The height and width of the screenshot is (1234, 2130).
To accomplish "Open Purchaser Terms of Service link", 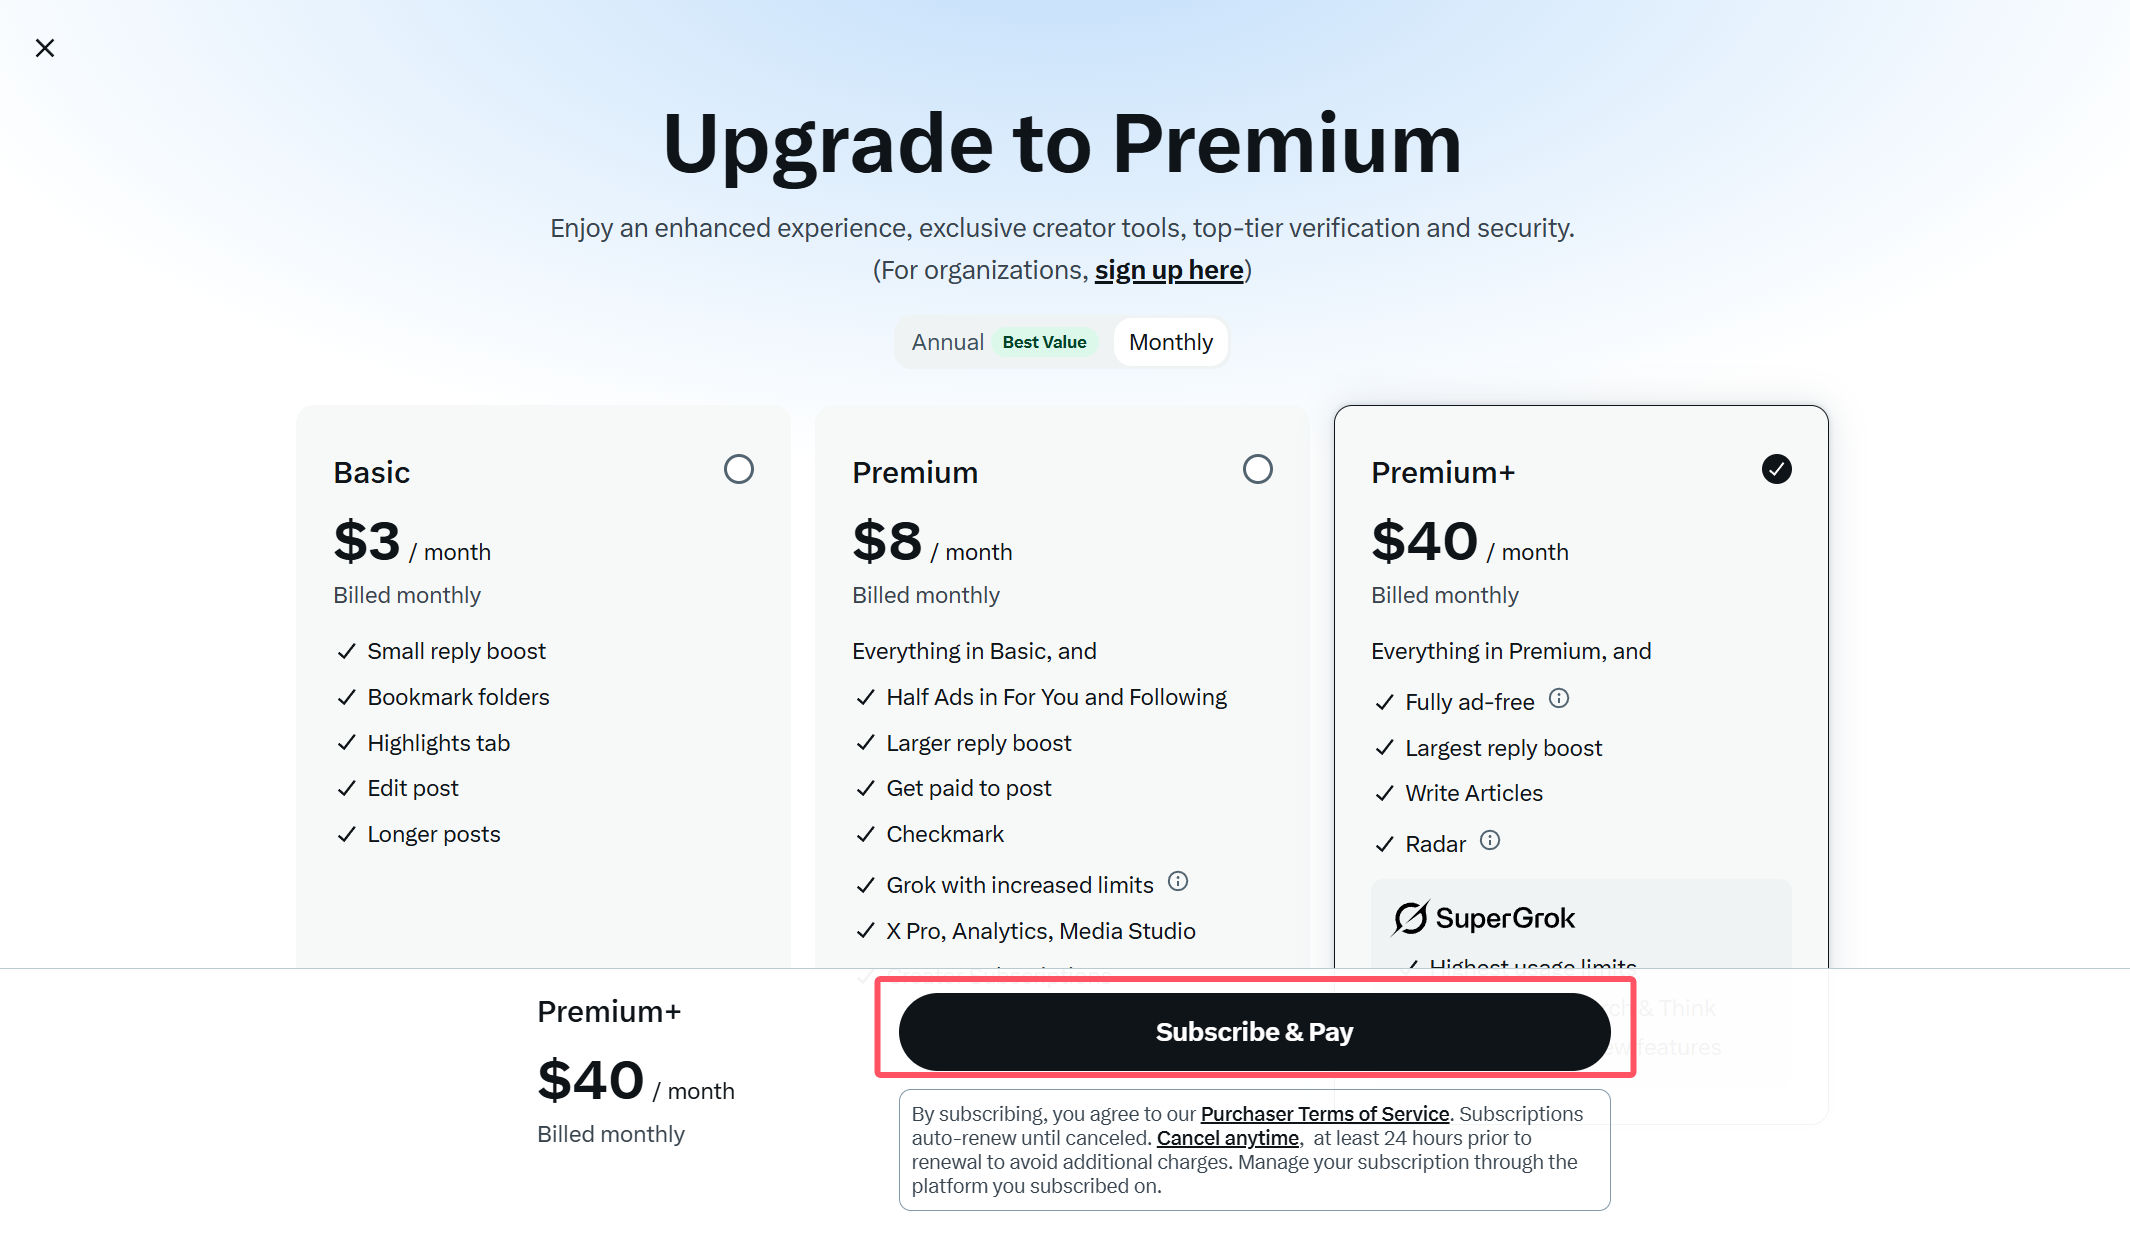I will (1325, 1114).
